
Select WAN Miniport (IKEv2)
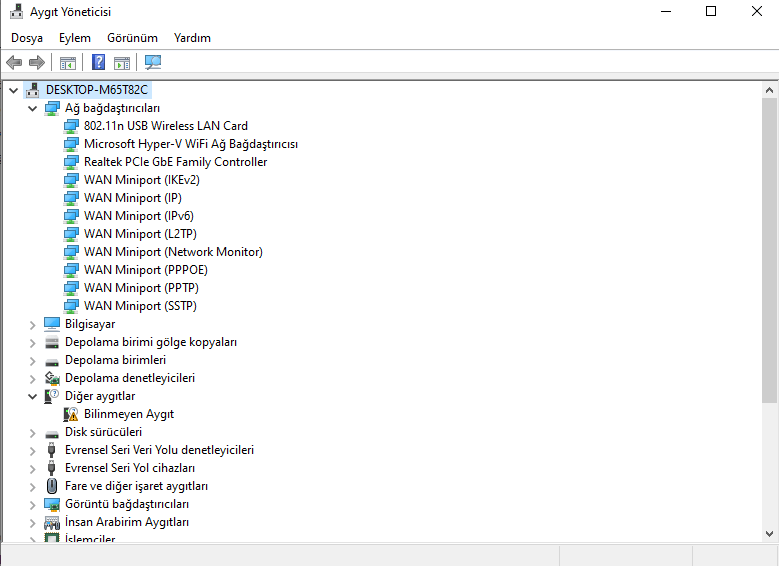(x=142, y=180)
